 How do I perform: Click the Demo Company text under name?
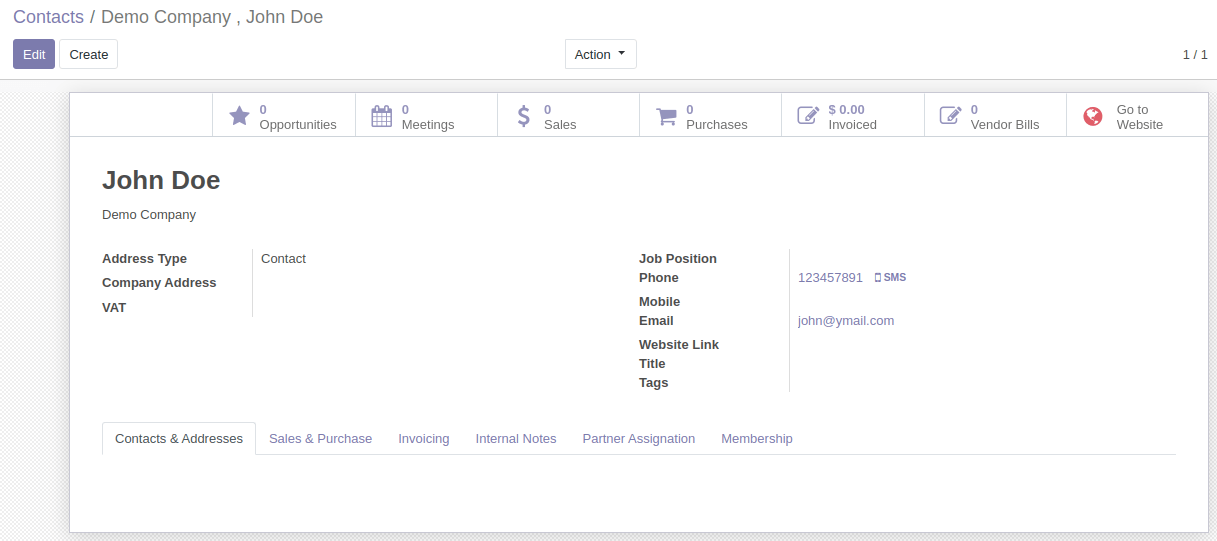(x=149, y=214)
